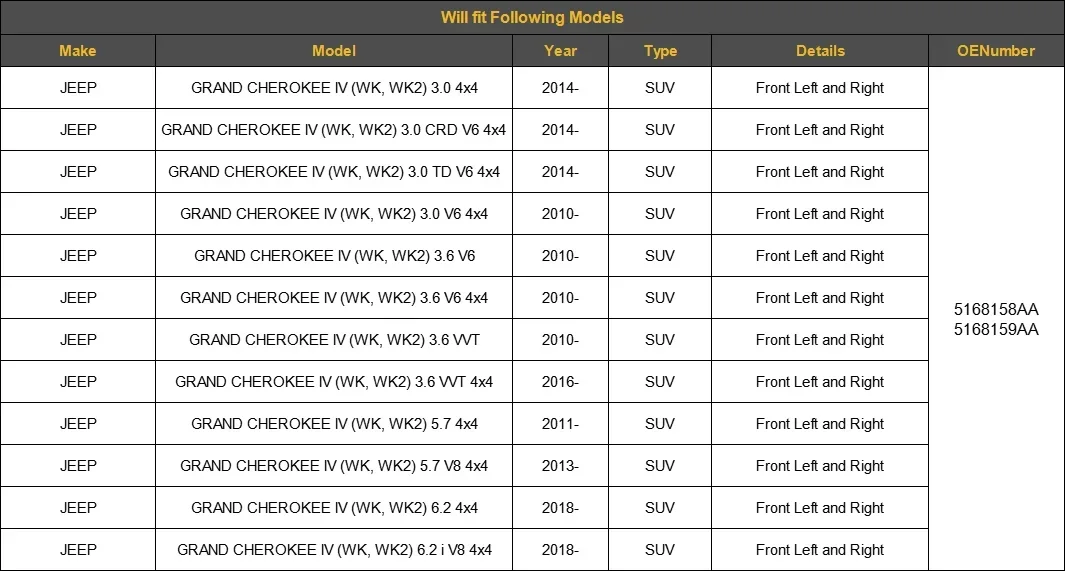Select the 2011- year cell
1065x571 pixels.
[560, 424]
